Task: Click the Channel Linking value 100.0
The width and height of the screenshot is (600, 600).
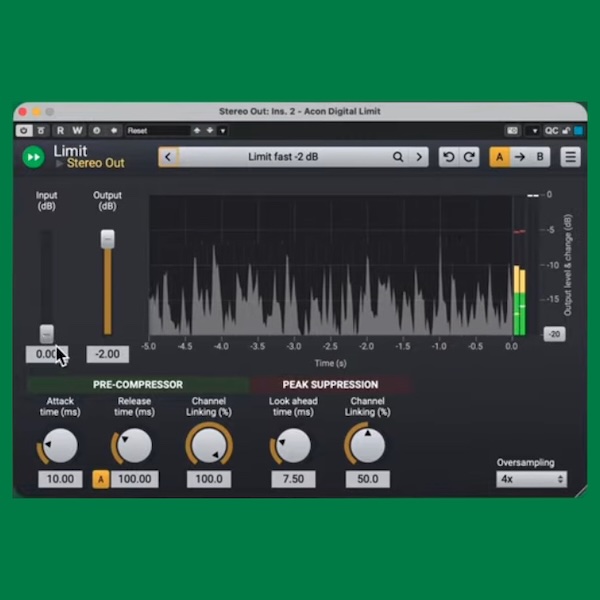Action: coord(209,479)
